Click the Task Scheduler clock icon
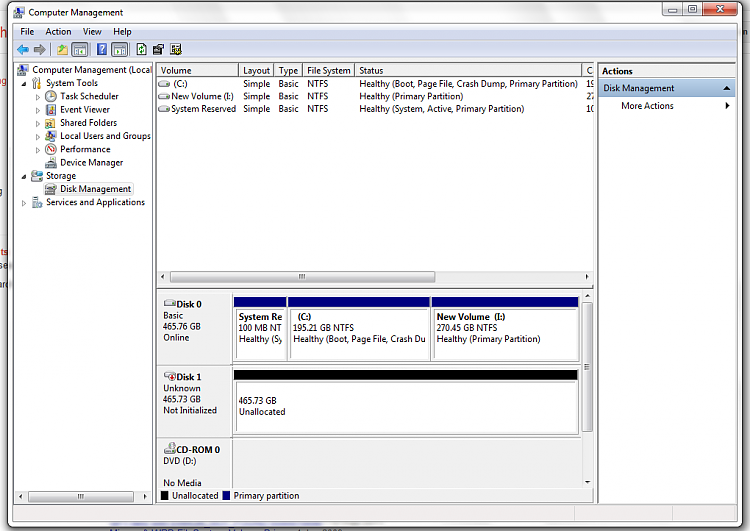750x531 pixels. click(x=51, y=96)
